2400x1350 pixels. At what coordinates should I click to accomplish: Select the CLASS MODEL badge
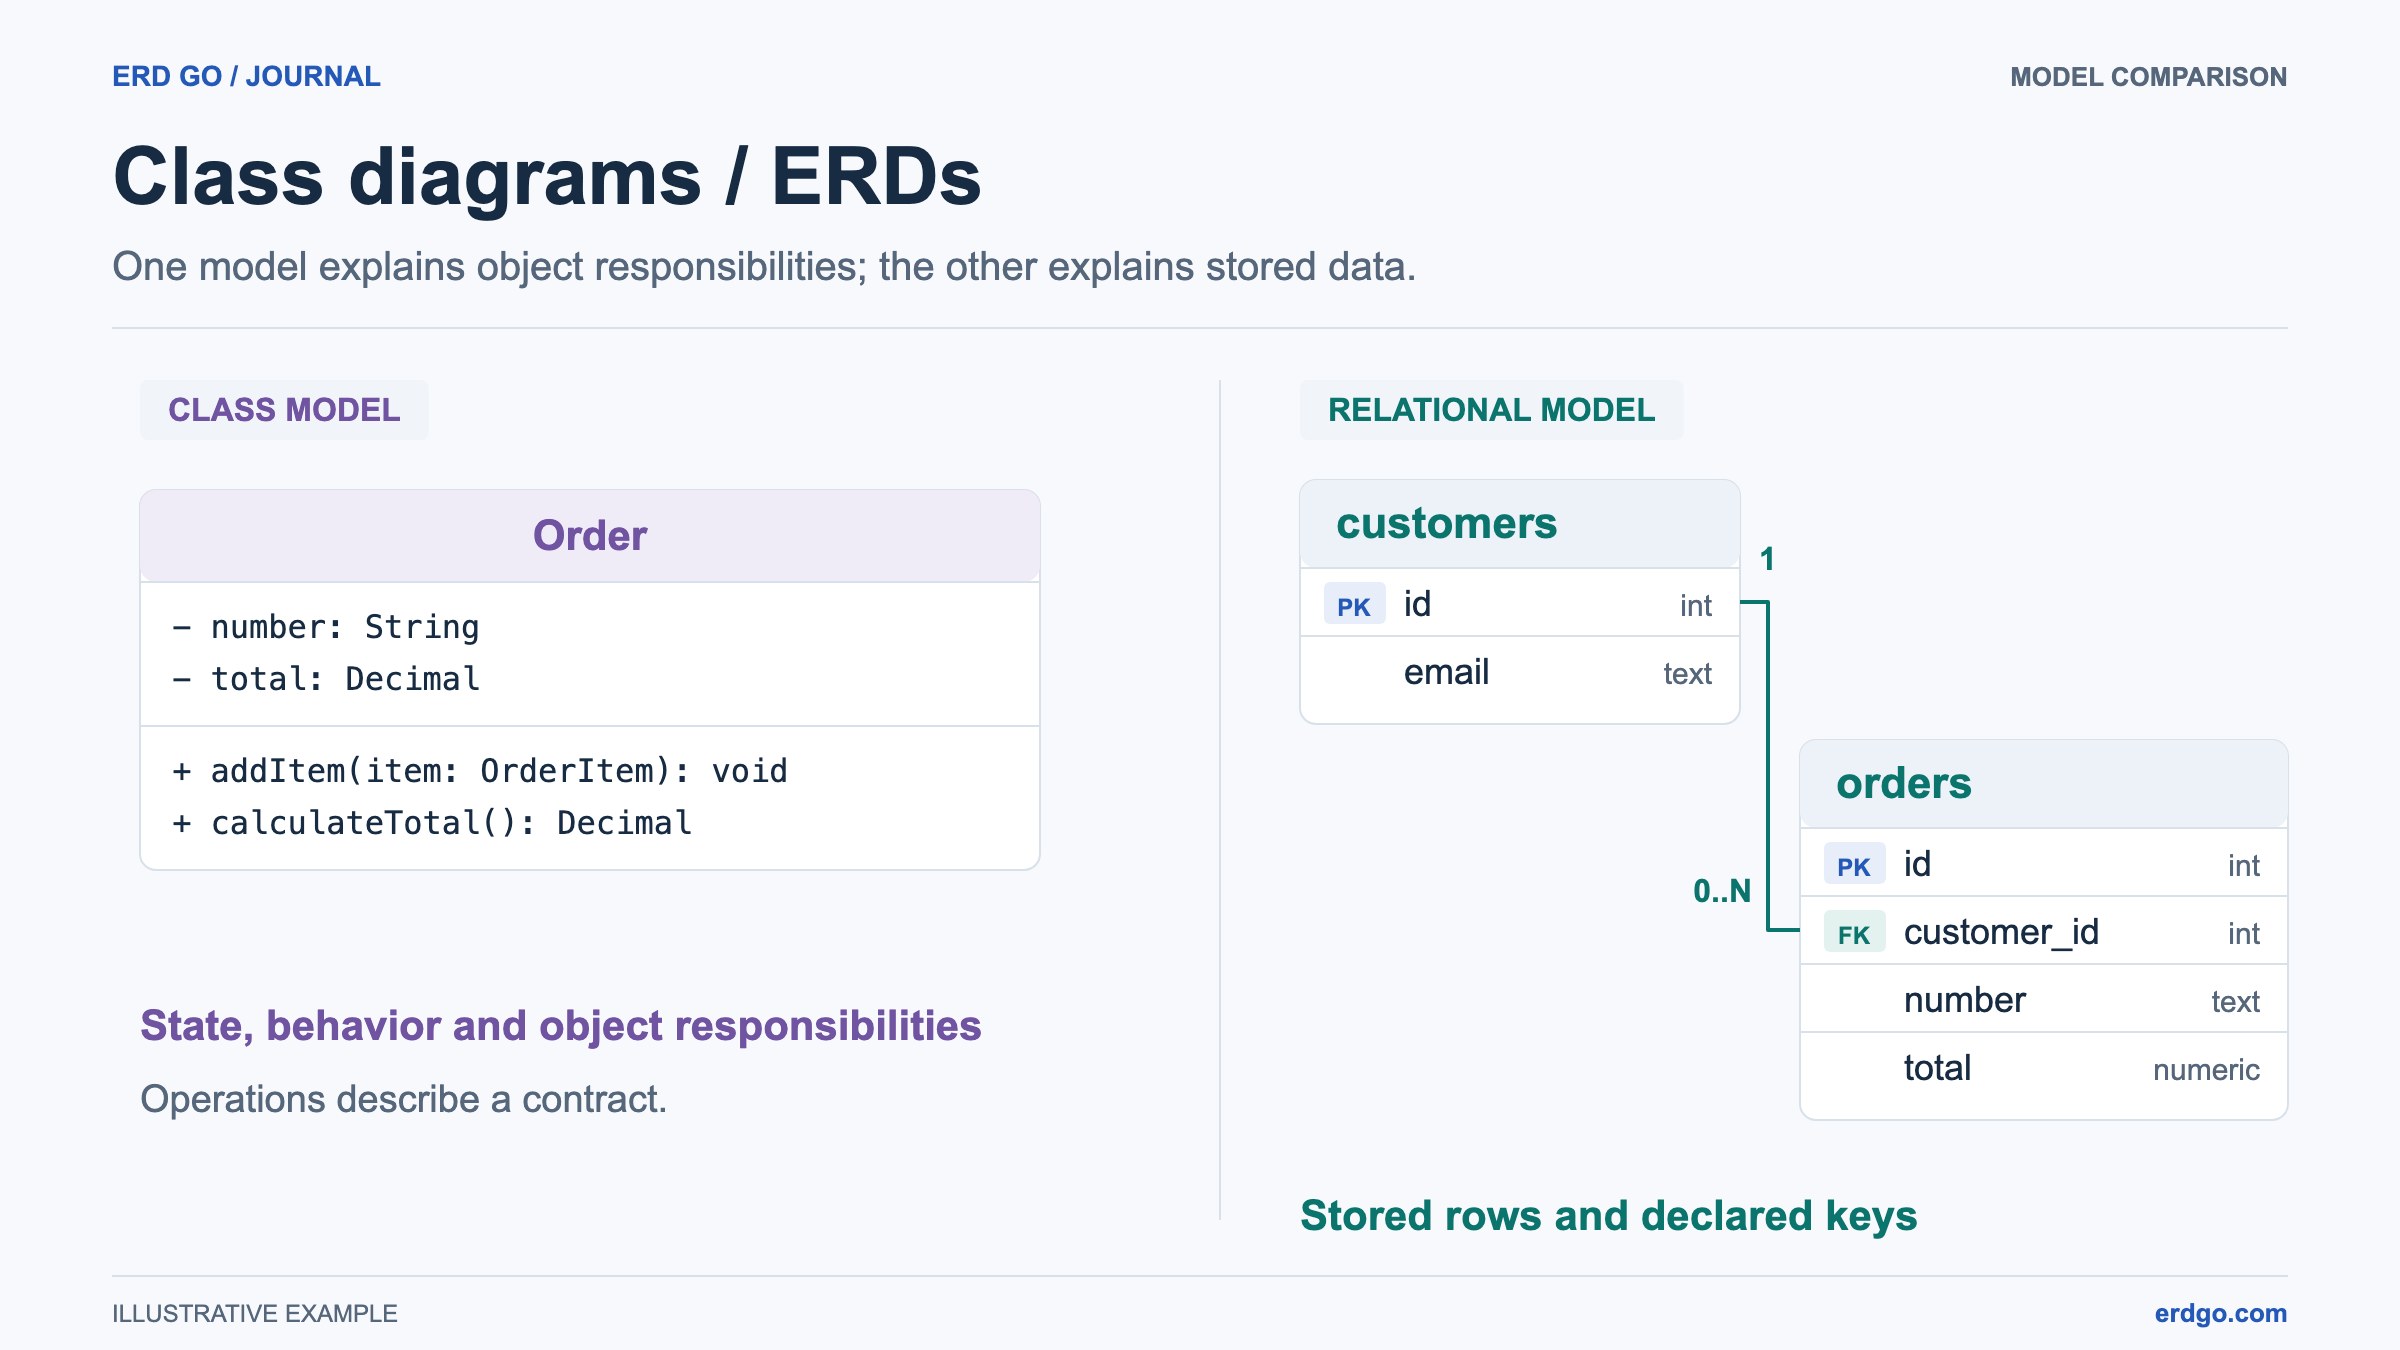284,410
